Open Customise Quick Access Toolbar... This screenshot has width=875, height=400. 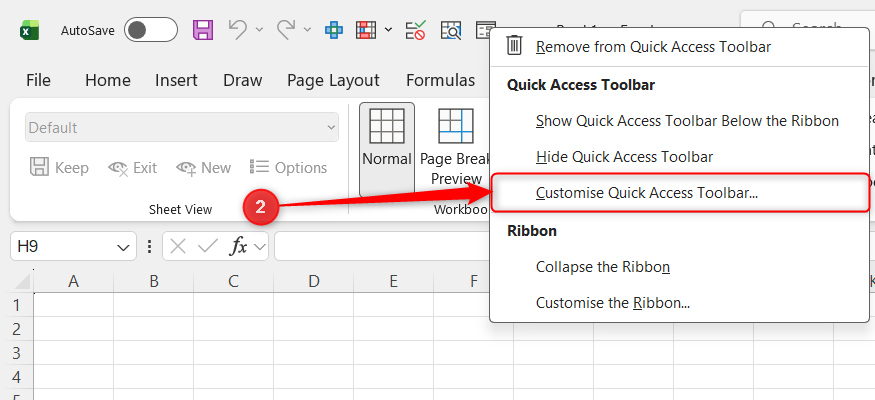[680, 193]
